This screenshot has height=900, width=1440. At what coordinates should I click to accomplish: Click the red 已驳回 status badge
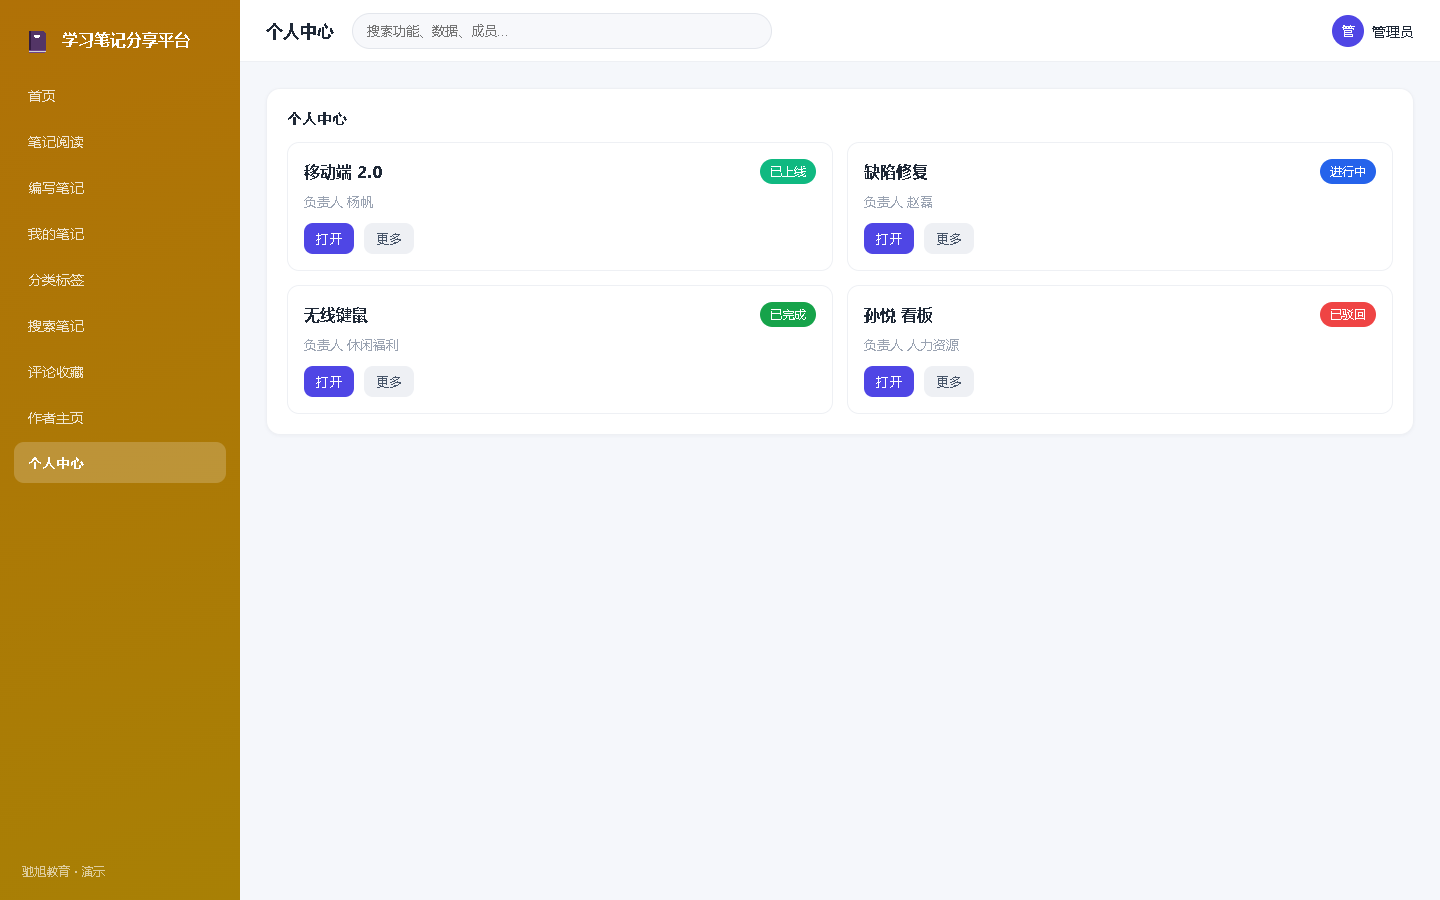click(1348, 315)
